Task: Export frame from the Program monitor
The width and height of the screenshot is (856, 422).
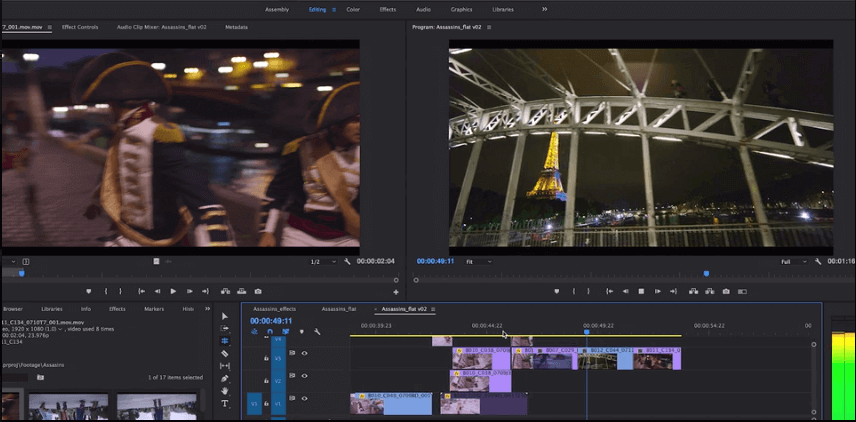Action: pyautogui.click(x=726, y=292)
